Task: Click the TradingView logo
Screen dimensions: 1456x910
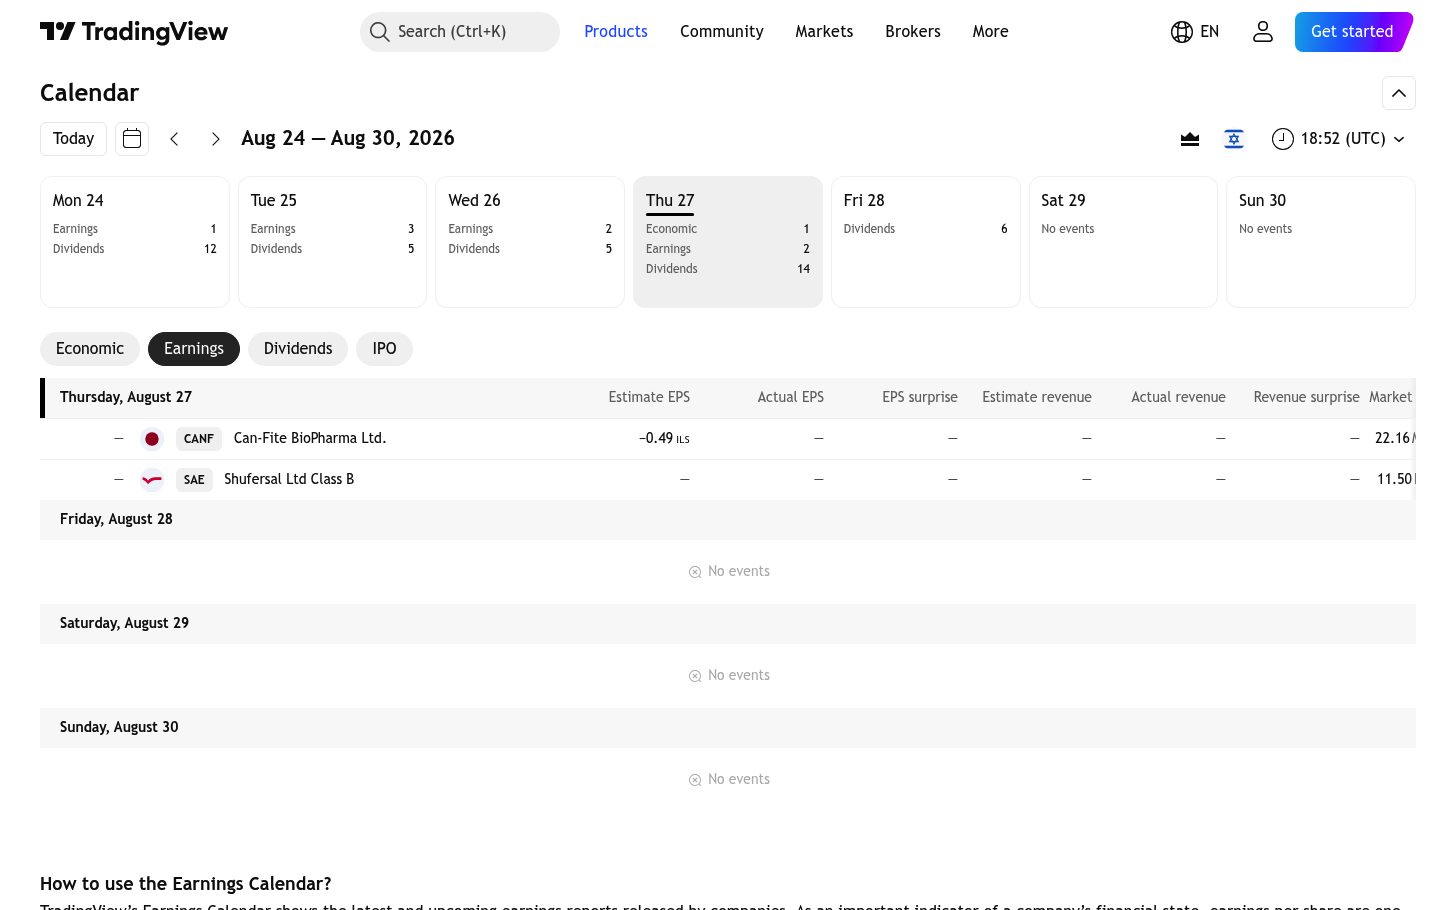Action: pos(134,32)
